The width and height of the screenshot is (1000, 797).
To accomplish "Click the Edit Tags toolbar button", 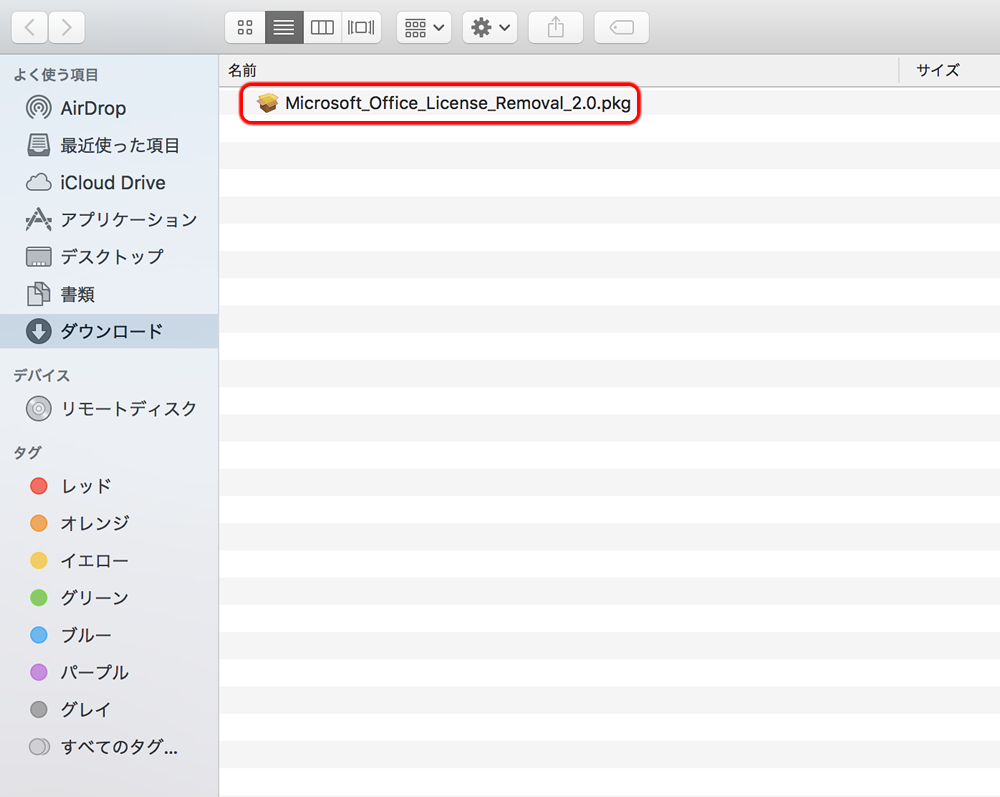I will tap(621, 27).
